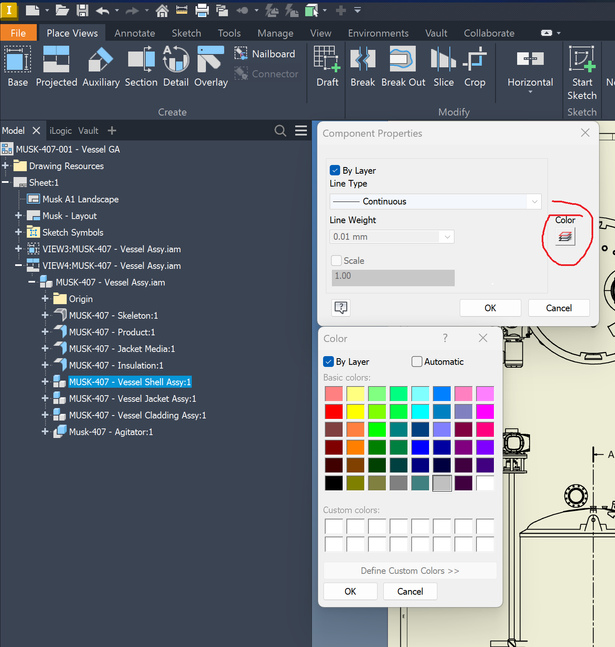The image size is (615, 647).
Task: Select Sketch Symbols in browser tree
Action: (x=73, y=232)
